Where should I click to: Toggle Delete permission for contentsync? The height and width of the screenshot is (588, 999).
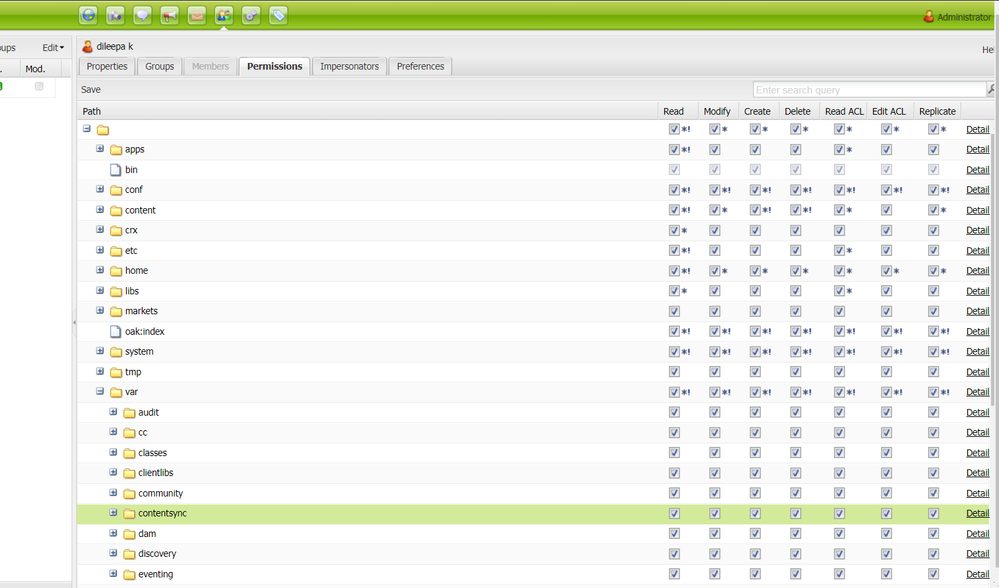click(x=796, y=514)
